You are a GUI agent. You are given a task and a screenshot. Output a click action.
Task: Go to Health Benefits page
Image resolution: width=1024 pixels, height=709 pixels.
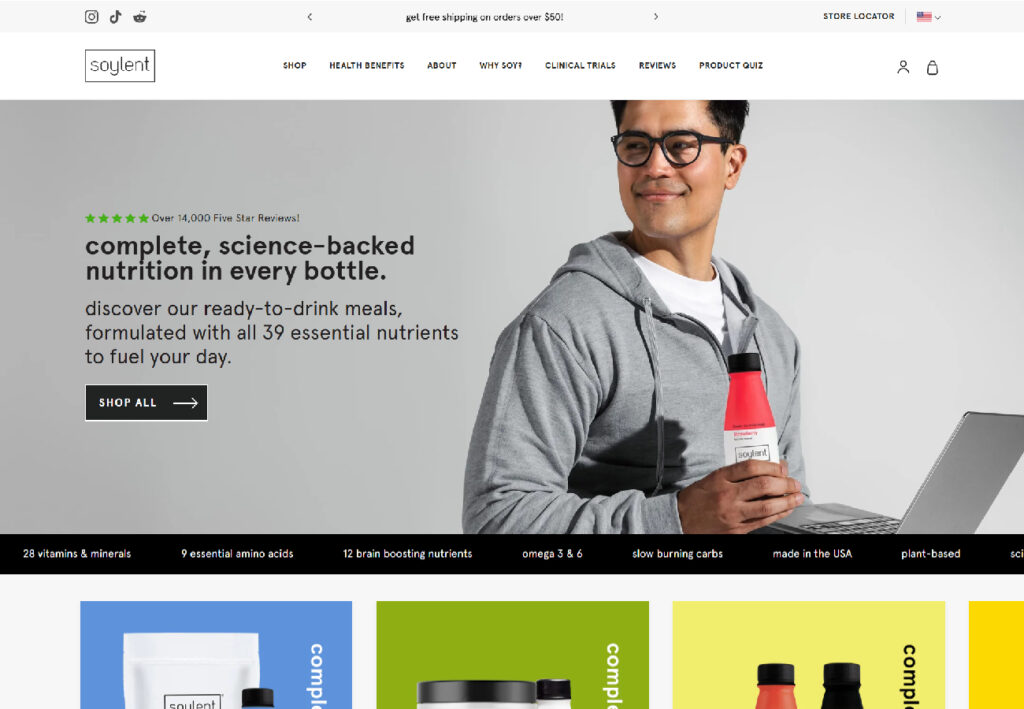coord(366,65)
